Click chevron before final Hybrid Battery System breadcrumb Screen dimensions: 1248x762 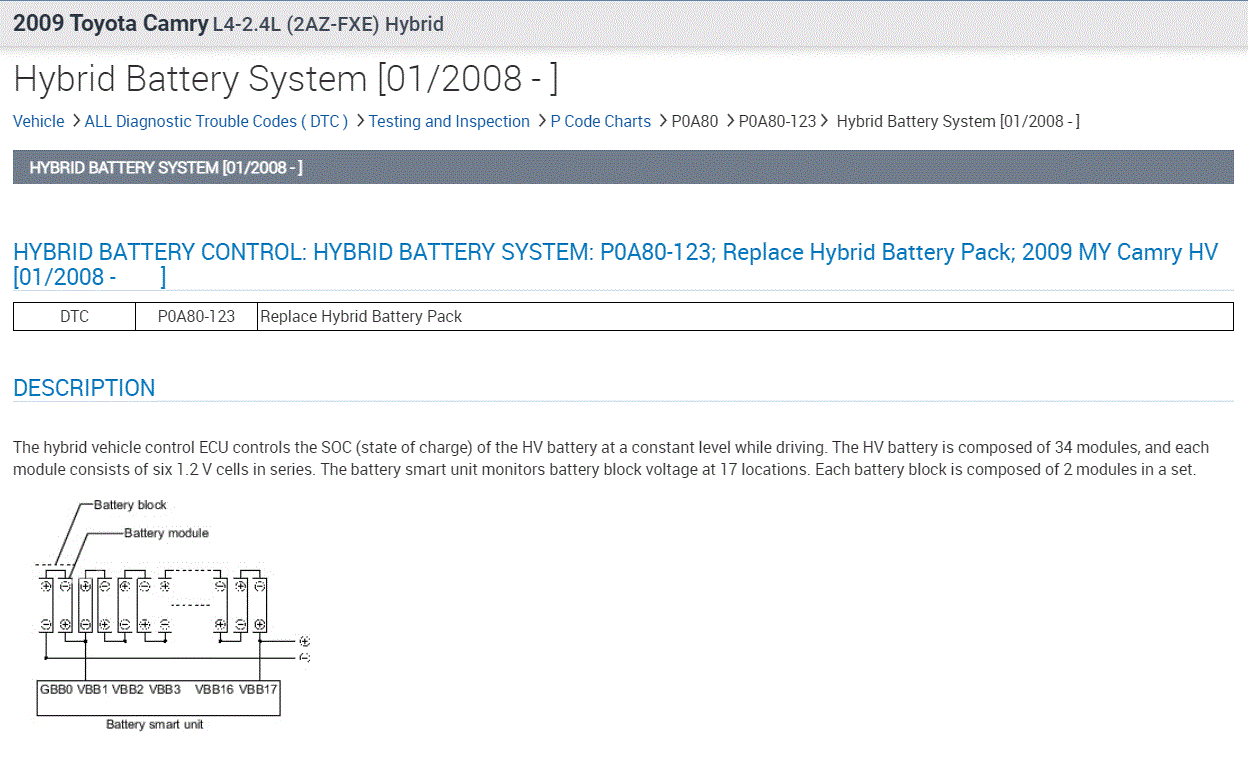(x=825, y=121)
